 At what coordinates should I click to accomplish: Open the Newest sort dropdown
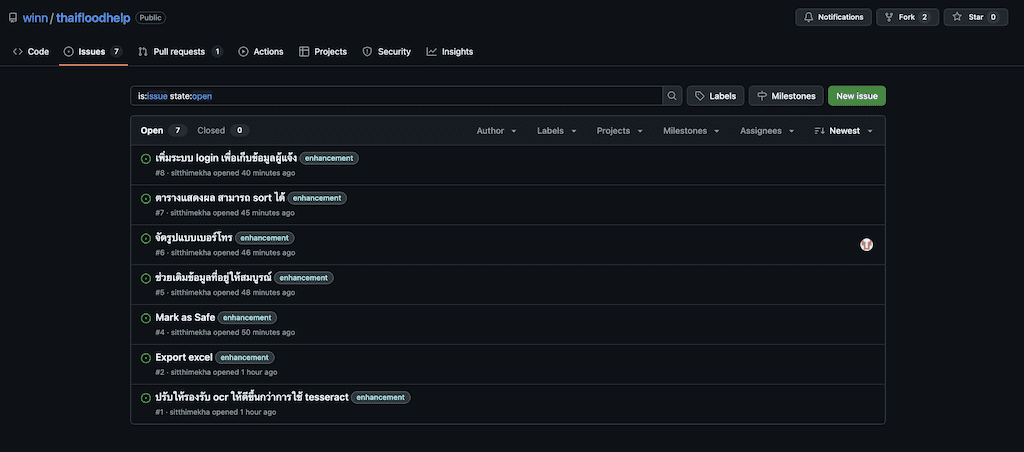(x=843, y=131)
